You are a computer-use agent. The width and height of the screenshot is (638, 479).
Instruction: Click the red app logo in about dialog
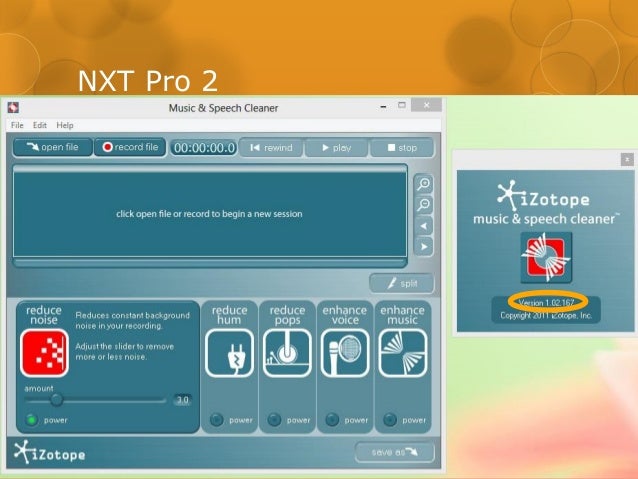[x=546, y=258]
